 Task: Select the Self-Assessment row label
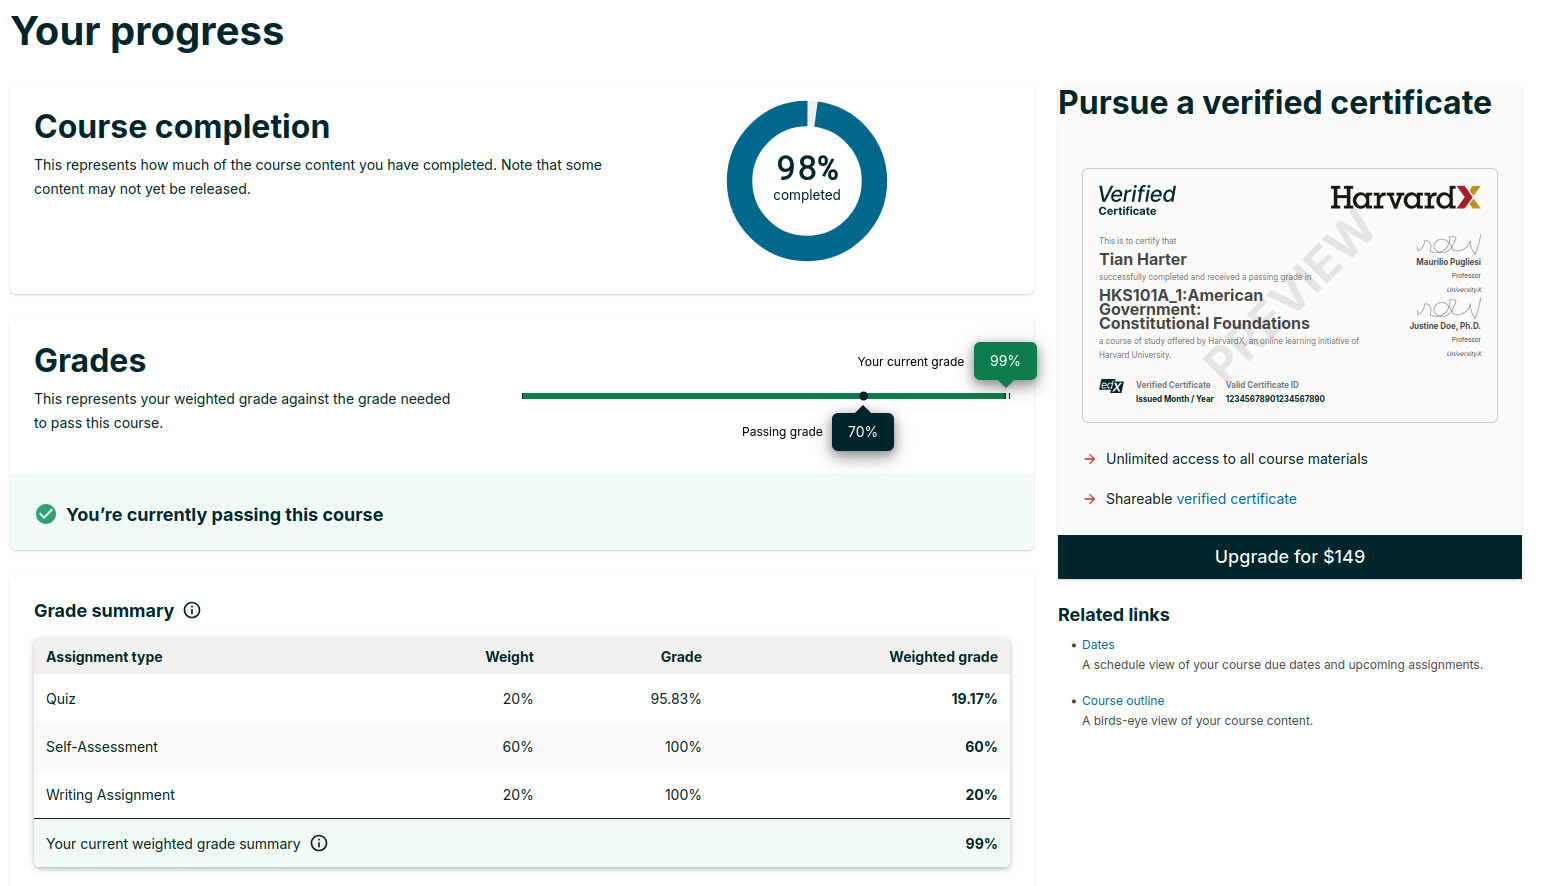102,747
